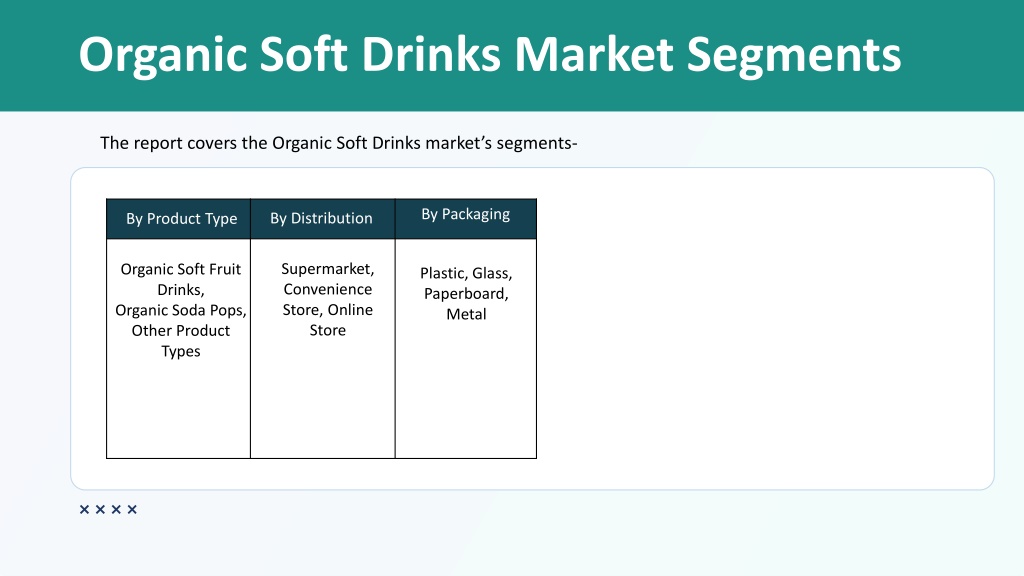Click the 'Supermarket,' text in the distribution column
Viewport: 1024px width, 576px height.
tap(328, 269)
